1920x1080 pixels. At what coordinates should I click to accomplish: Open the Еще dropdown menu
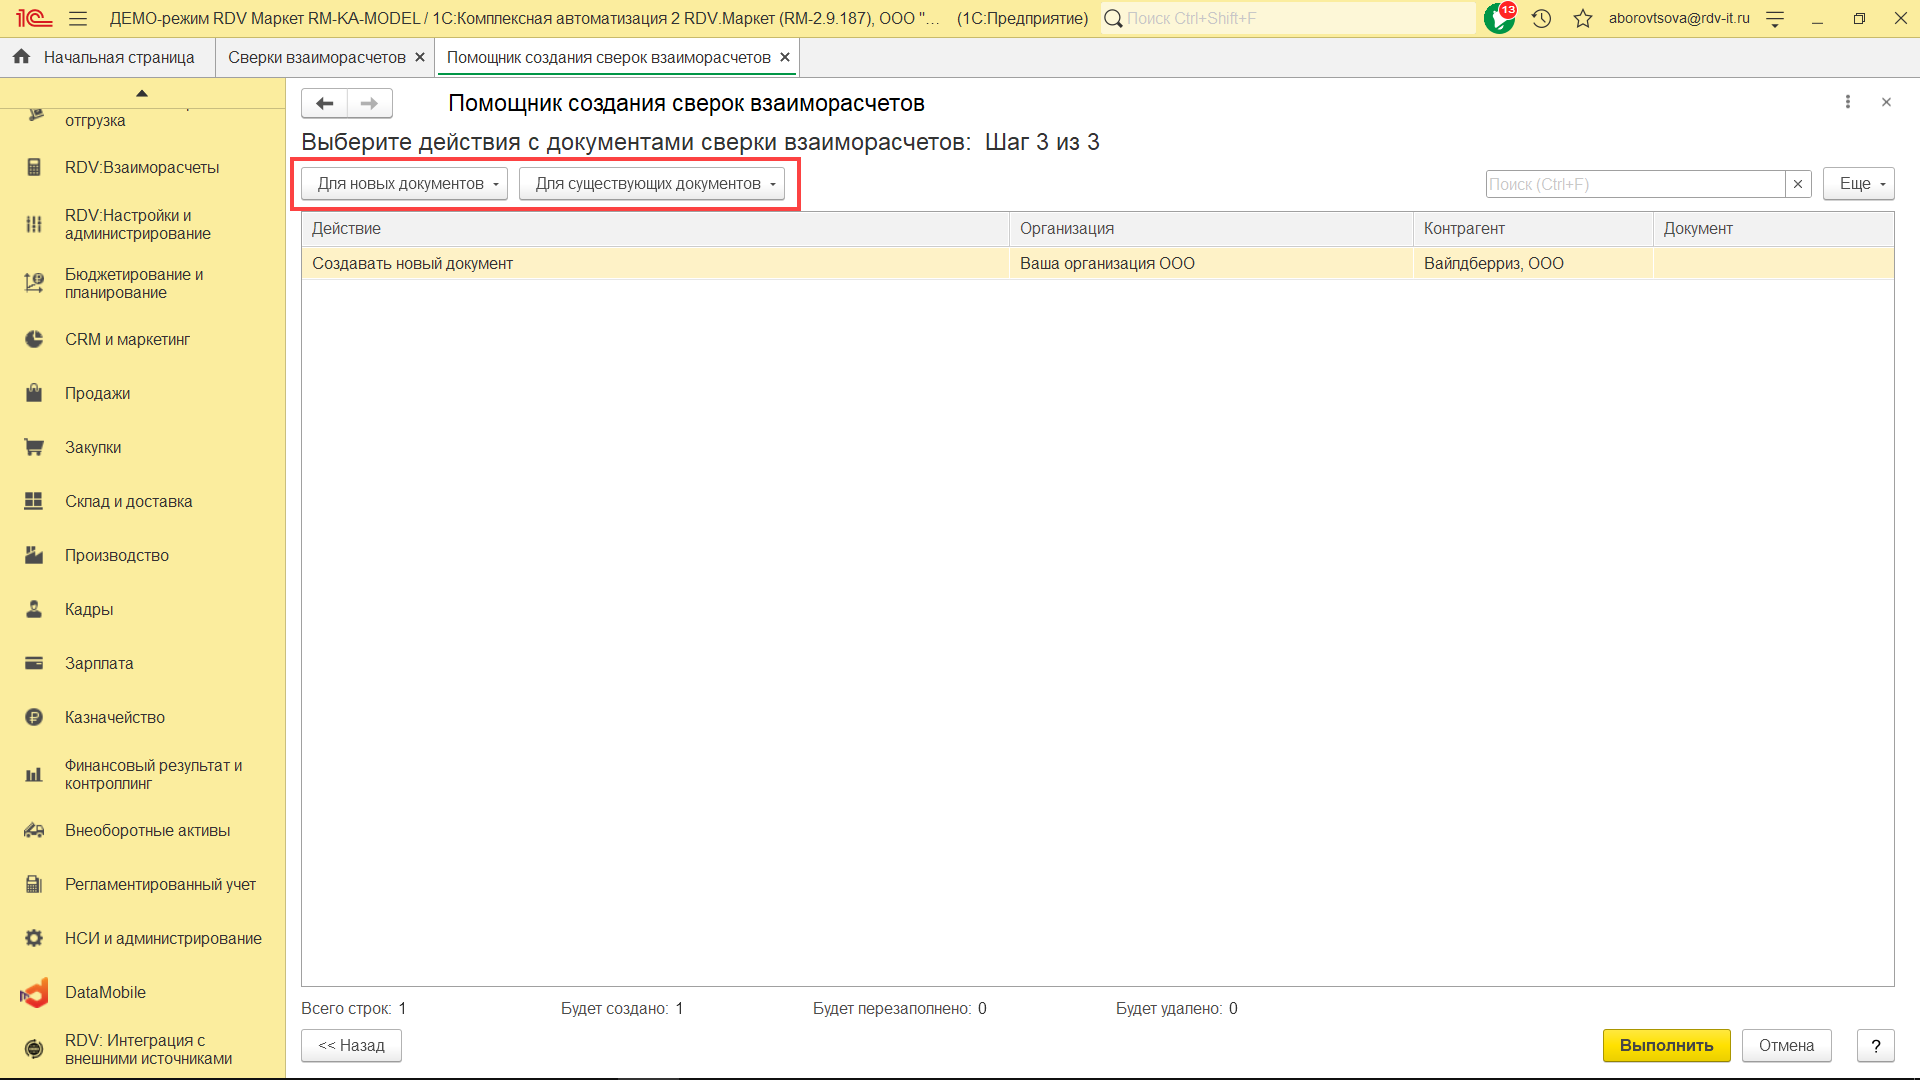(x=1858, y=184)
